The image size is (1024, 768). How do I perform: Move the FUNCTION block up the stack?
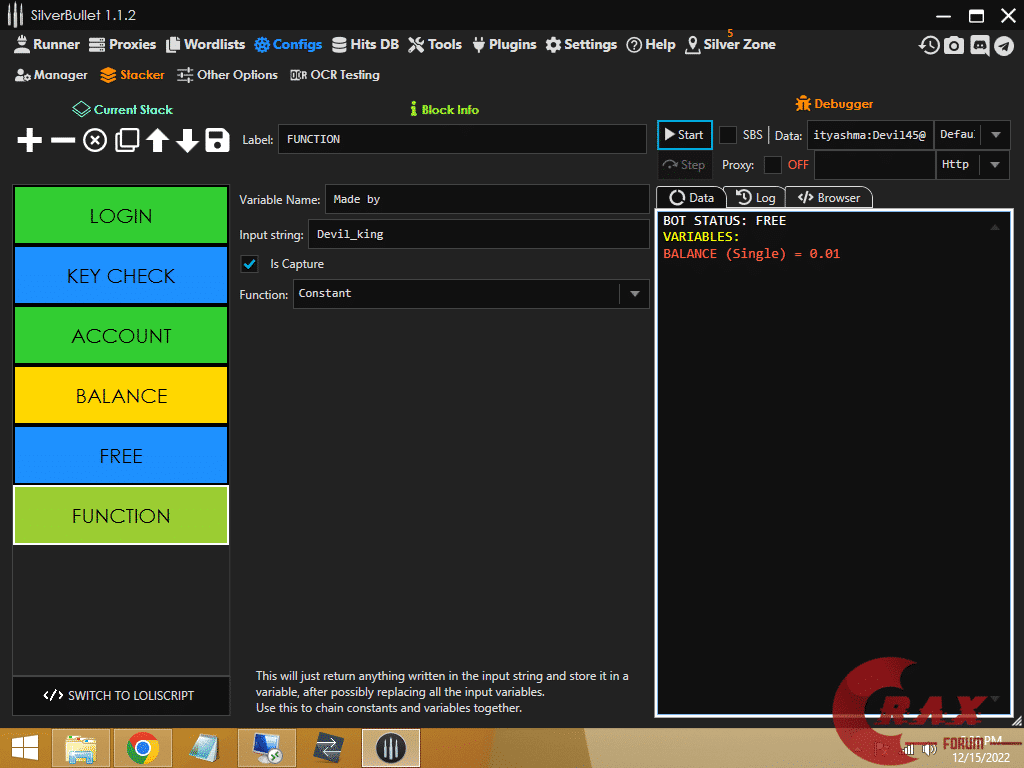[x=156, y=140]
